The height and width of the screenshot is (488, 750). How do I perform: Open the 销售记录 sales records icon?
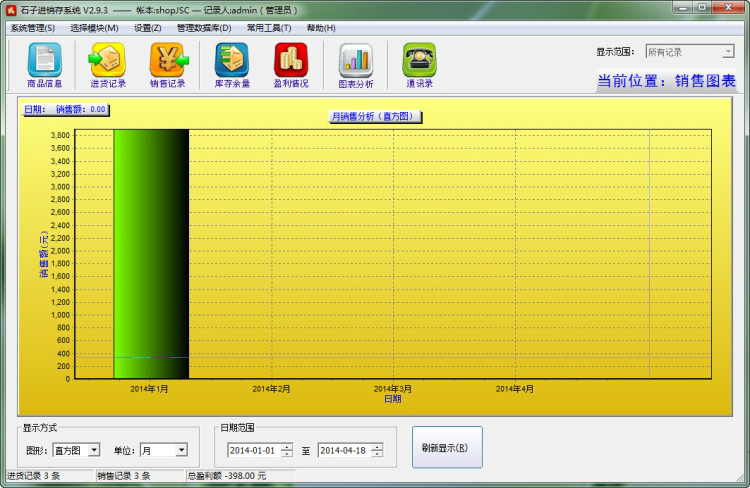point(168,64)
